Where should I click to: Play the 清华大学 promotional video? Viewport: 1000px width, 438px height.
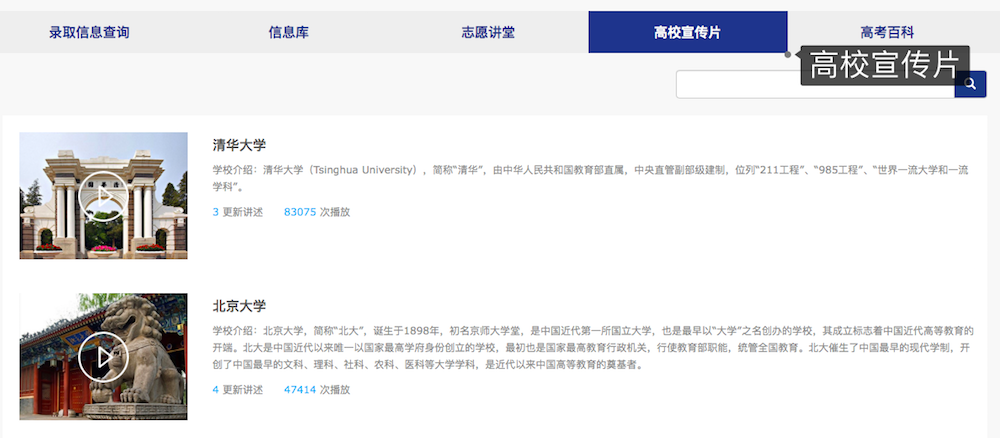(x=103, y=195)
